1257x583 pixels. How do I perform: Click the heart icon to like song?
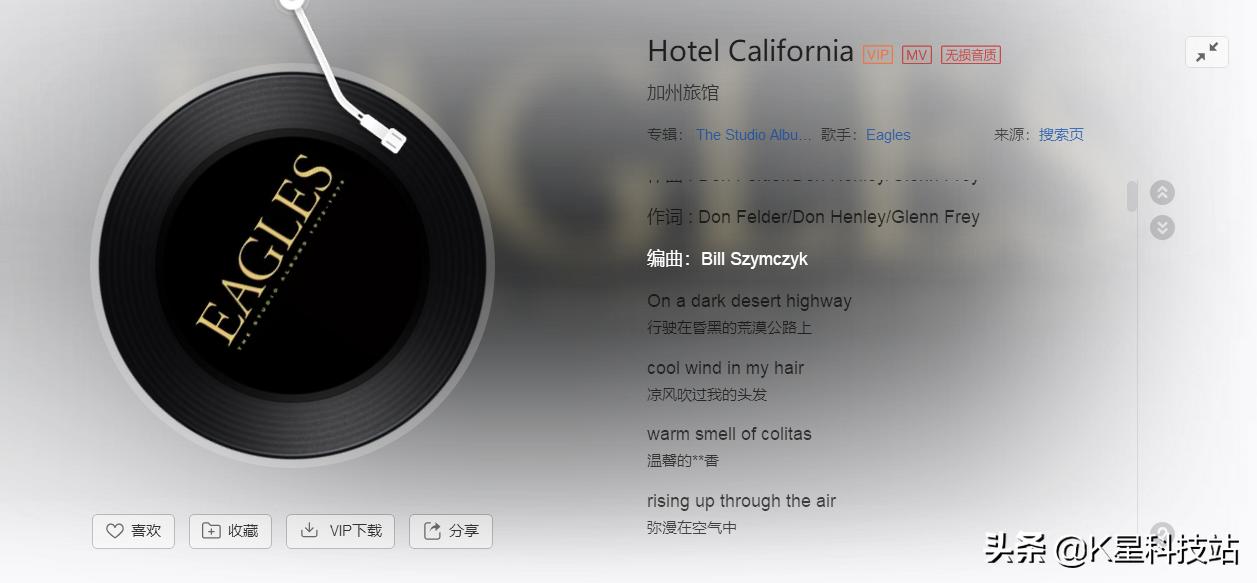[x=115, y=531]
